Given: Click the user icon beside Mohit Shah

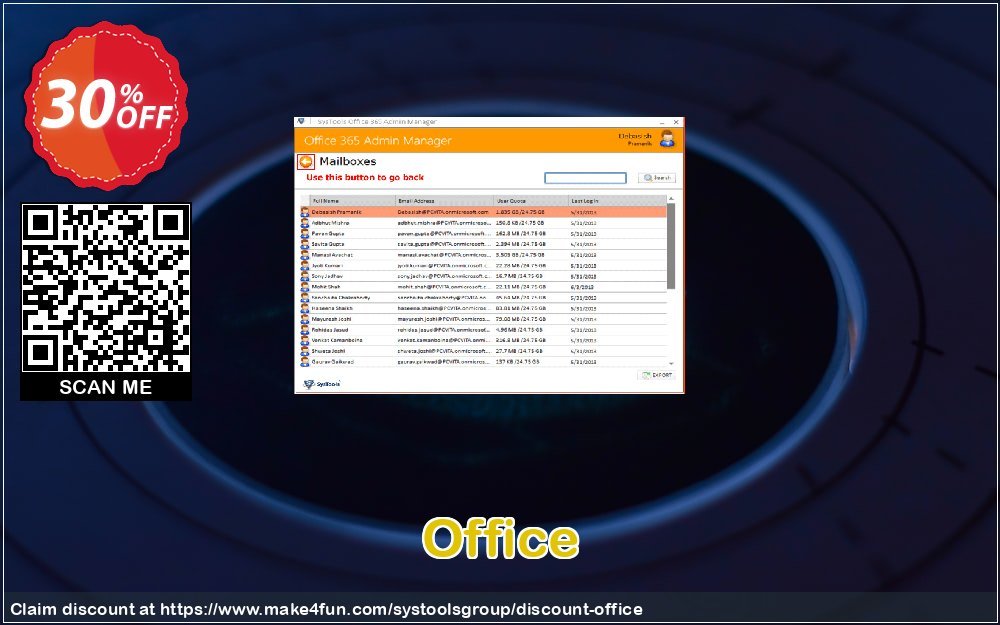Looking at the screenshot, I should click(x=305, y=287).
